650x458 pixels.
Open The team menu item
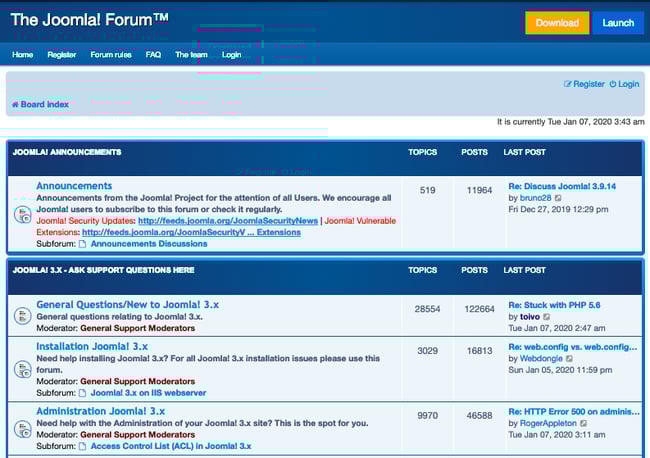(x=191, y=55)
